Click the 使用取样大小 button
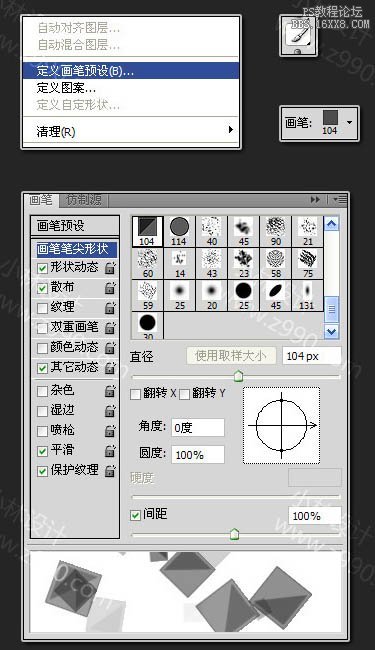Viewport: 375px width, 650px height. click(231, 356)
